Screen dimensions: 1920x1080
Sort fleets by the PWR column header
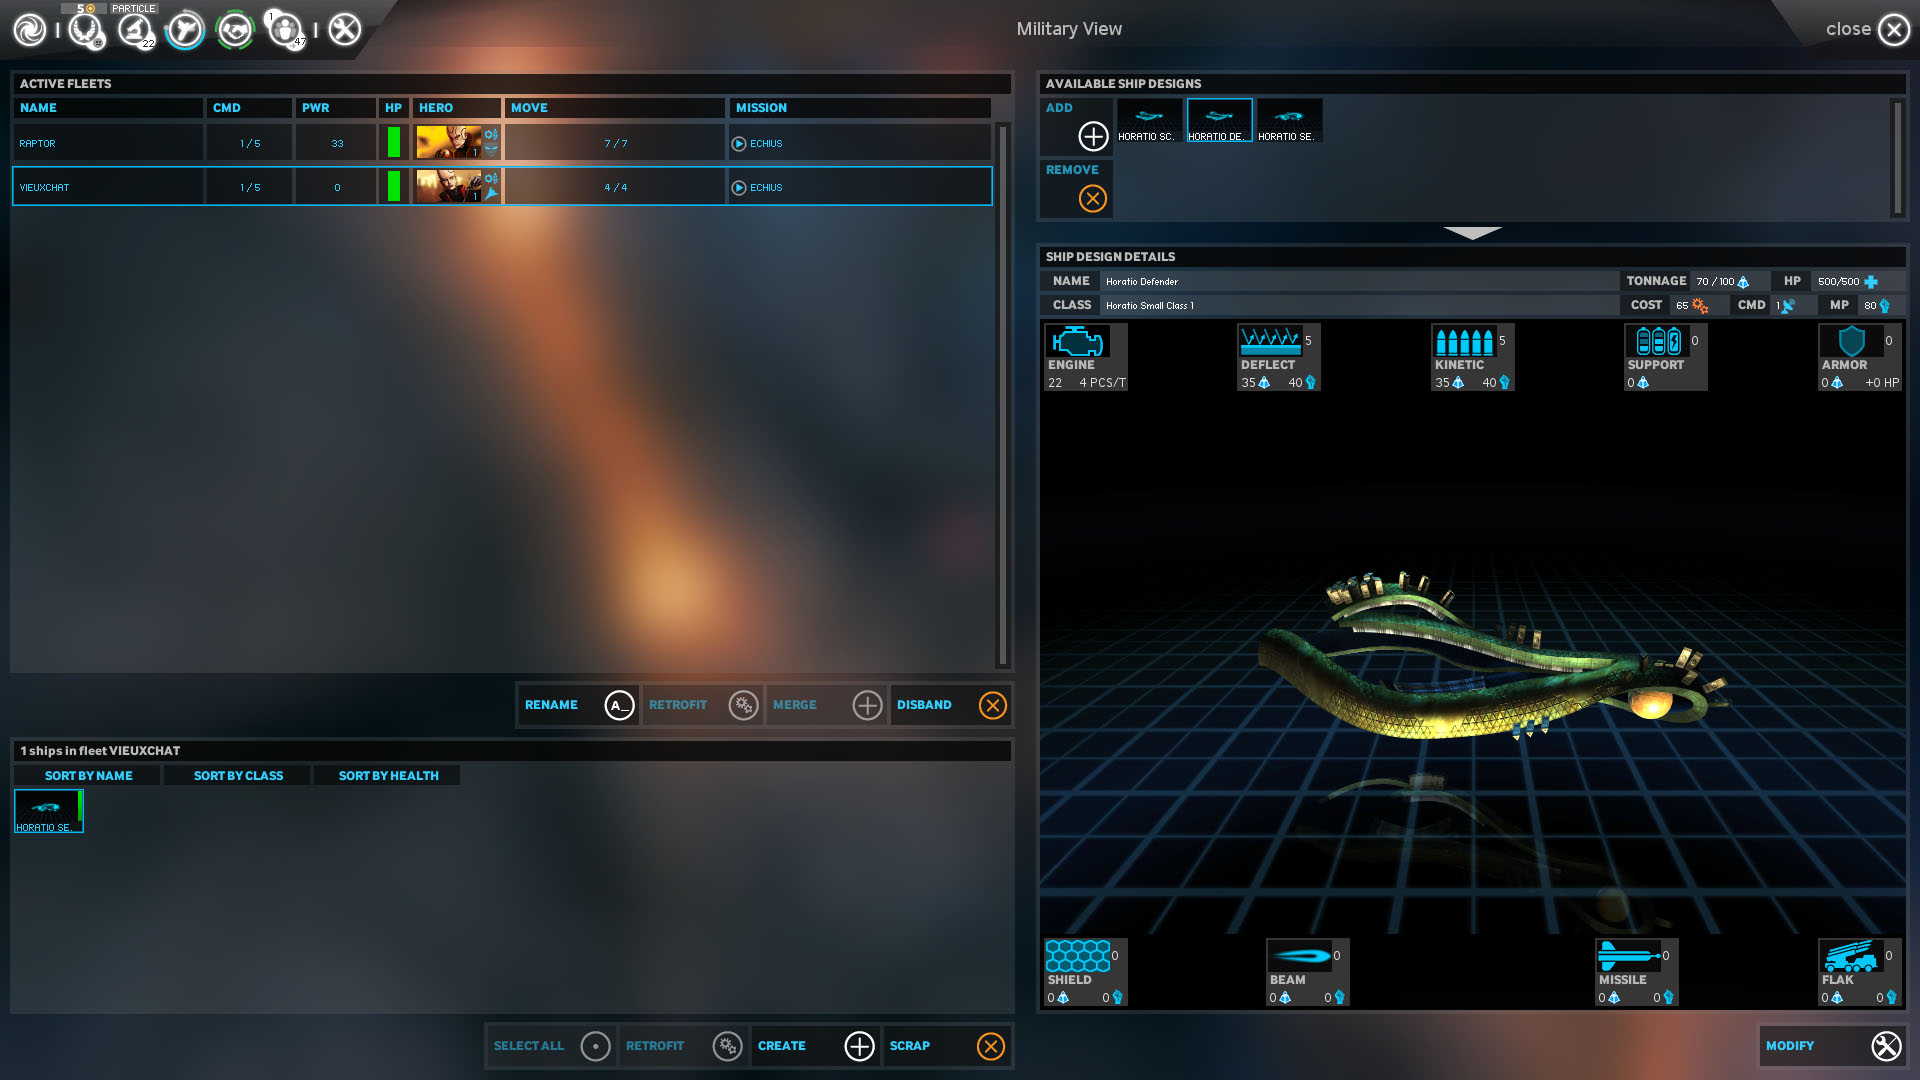point(335,108)
